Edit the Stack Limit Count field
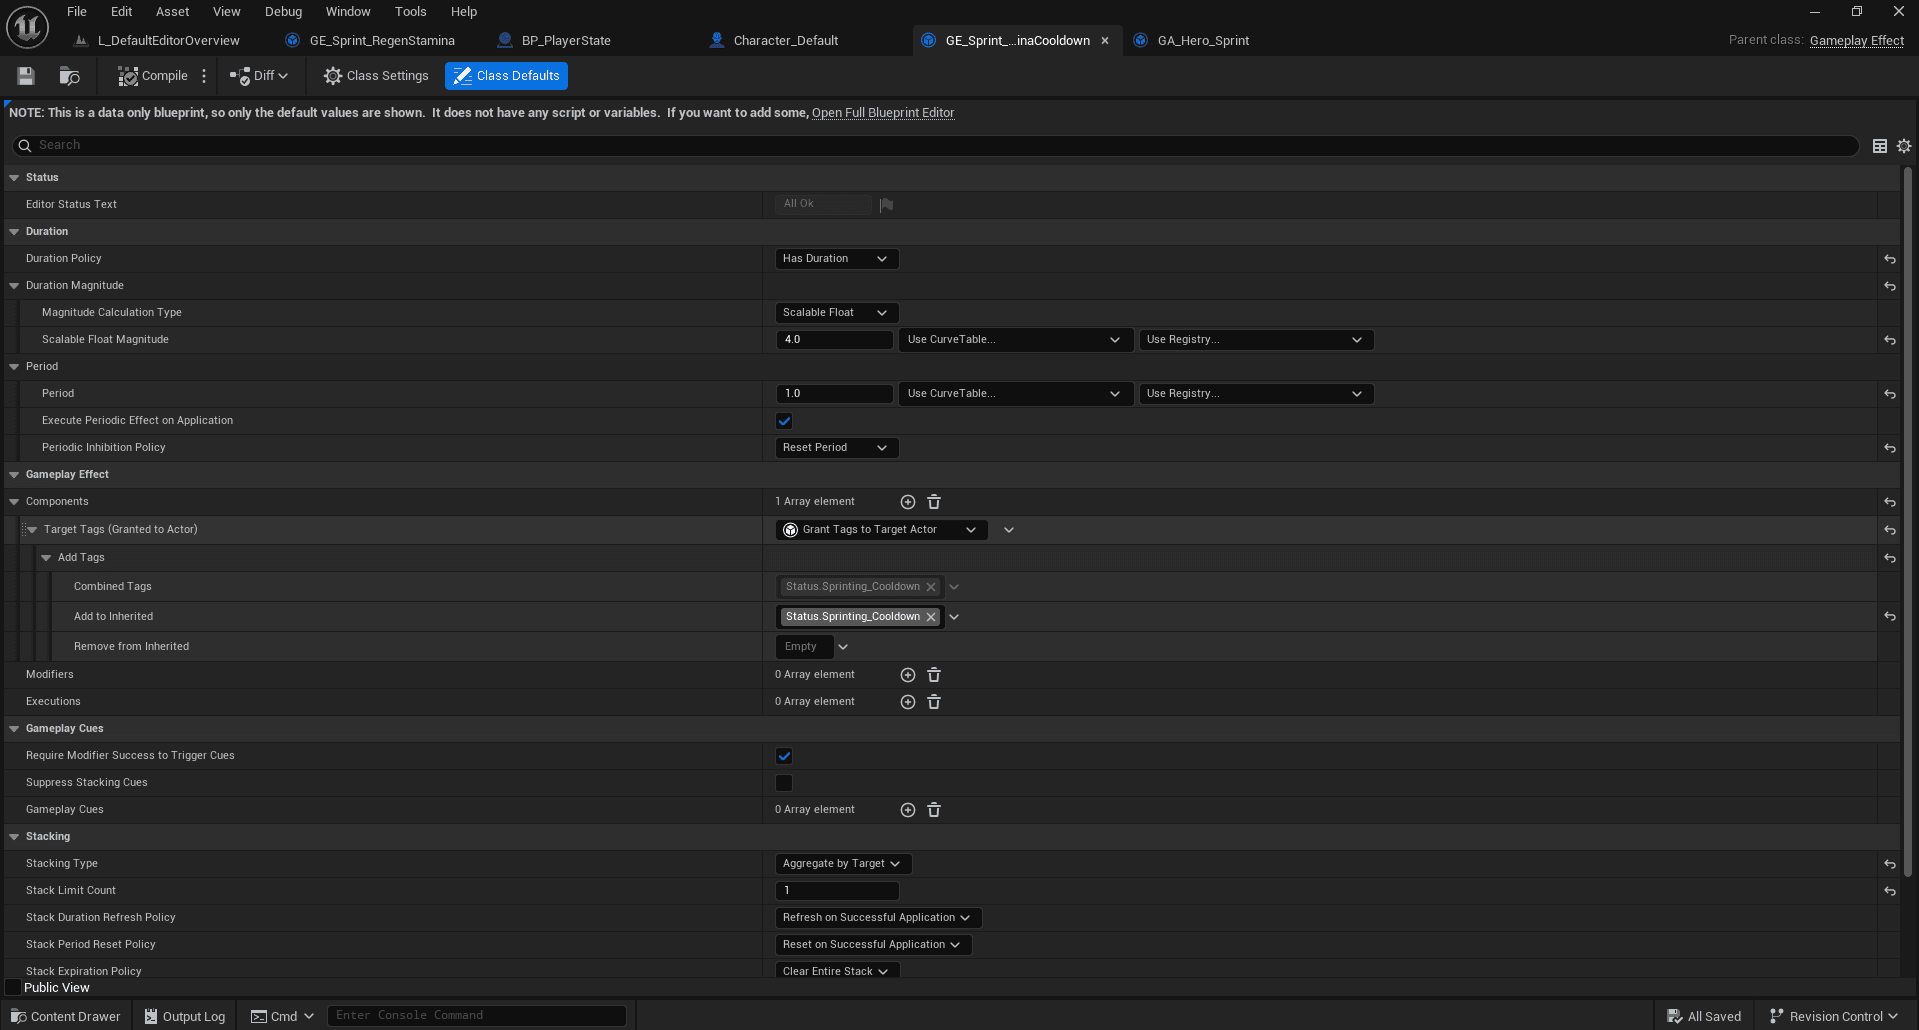The image size is (1919, 1030). (837, 891)
